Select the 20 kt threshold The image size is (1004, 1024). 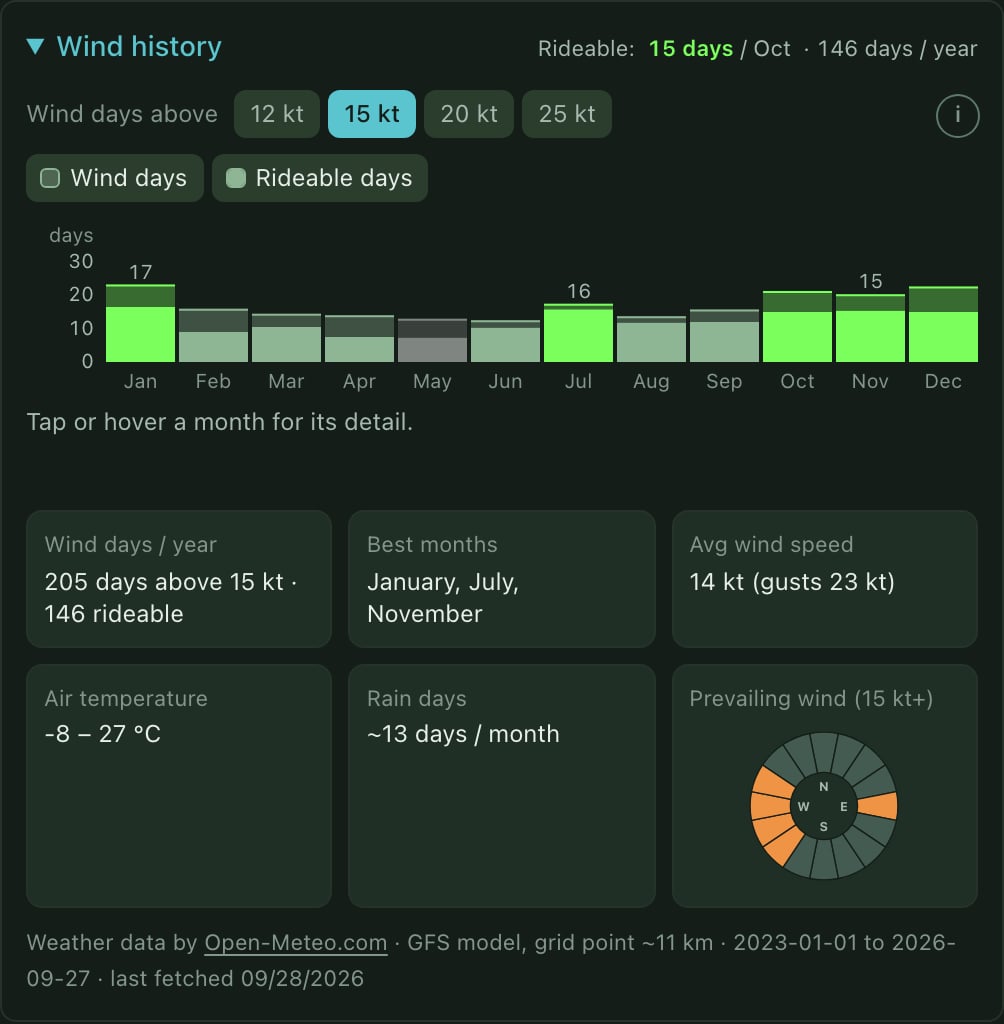pyautogui.click(x=469, y=114)
